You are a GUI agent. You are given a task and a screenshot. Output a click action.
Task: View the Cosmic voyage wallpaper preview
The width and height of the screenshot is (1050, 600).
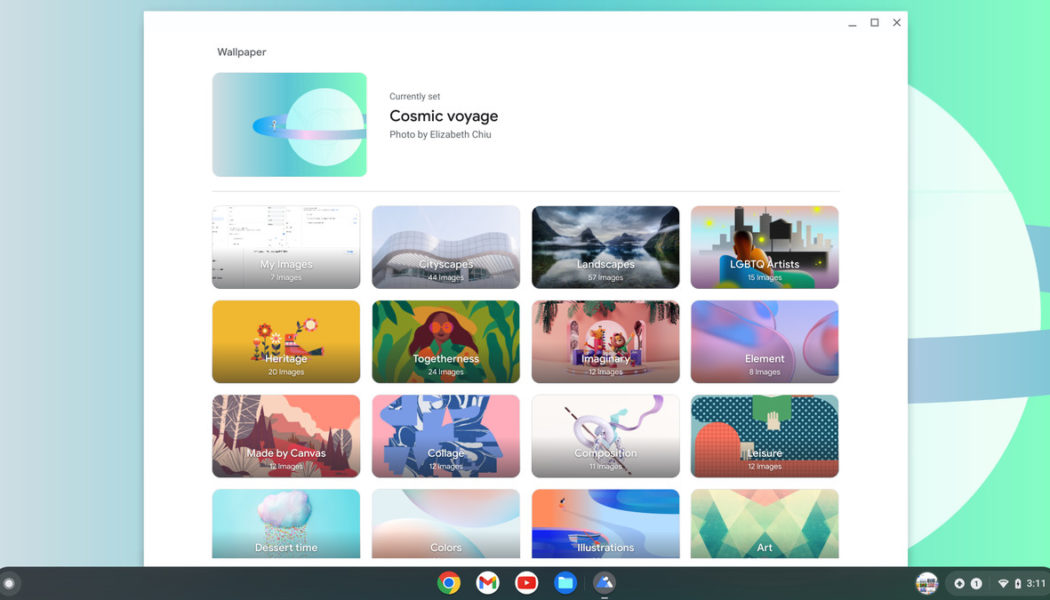click(x=289, y=124)
